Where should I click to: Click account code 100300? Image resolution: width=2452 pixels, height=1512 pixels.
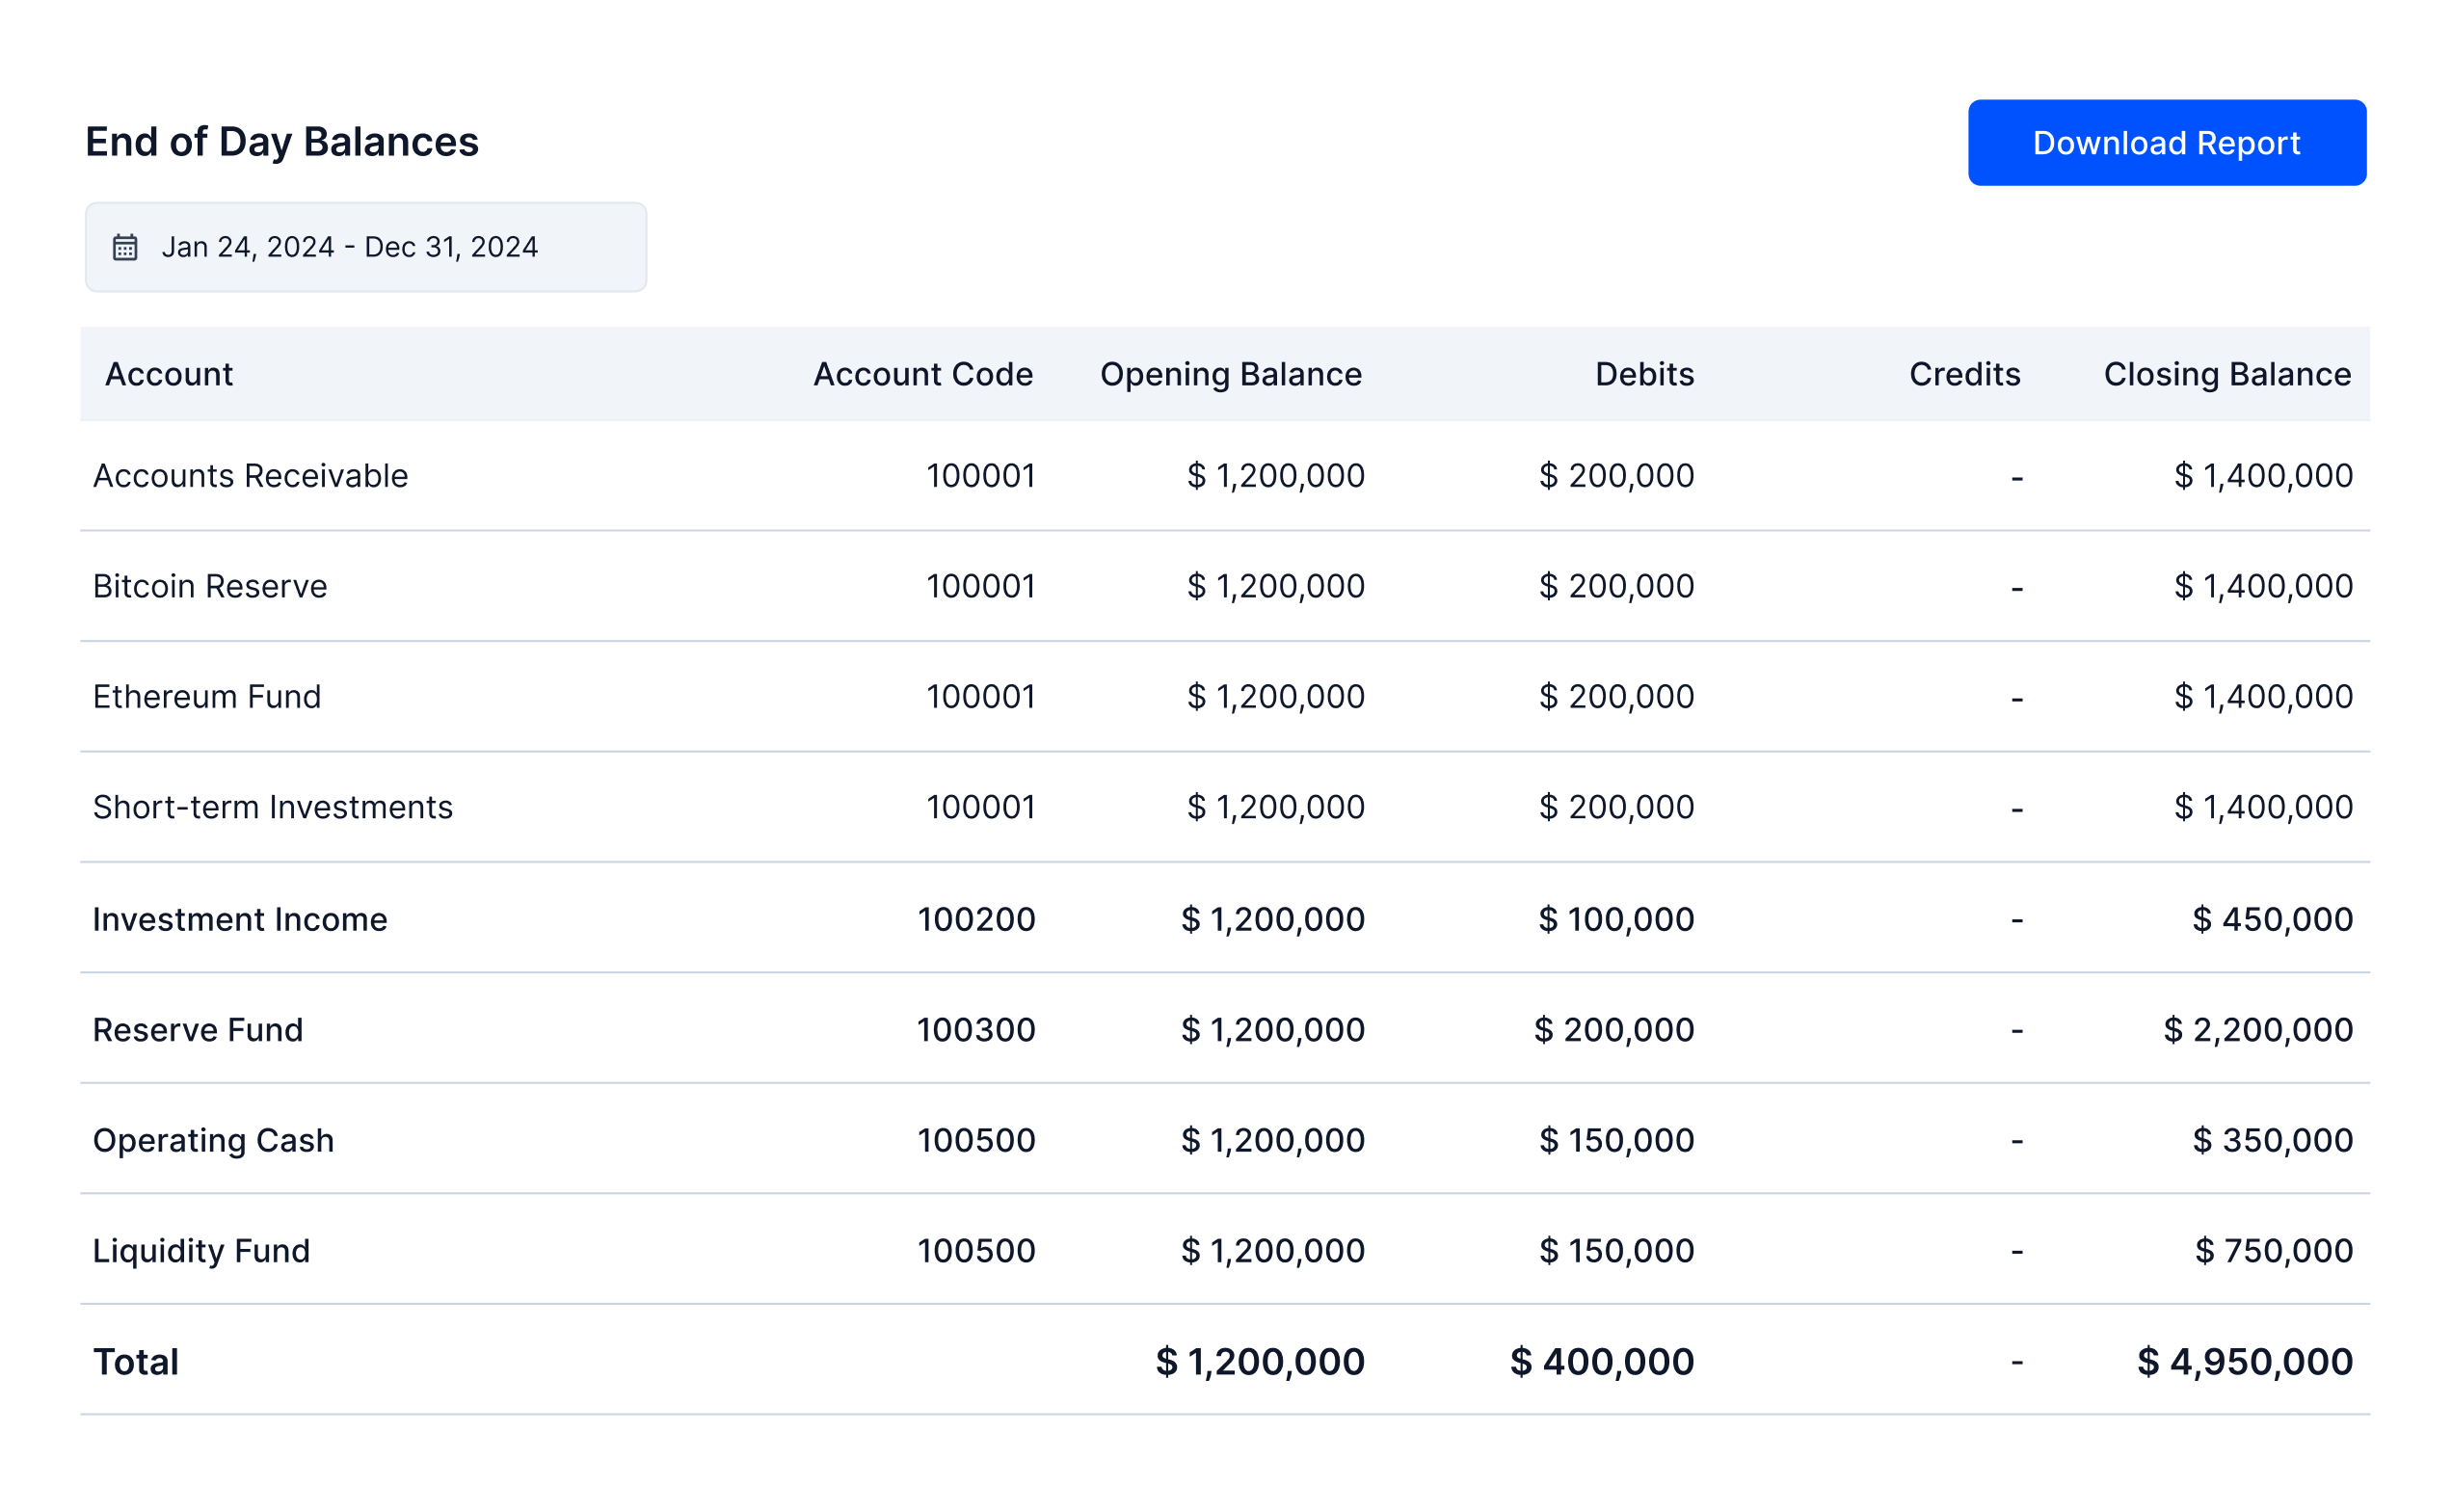pyautogui.click(x=976, y=1030)
